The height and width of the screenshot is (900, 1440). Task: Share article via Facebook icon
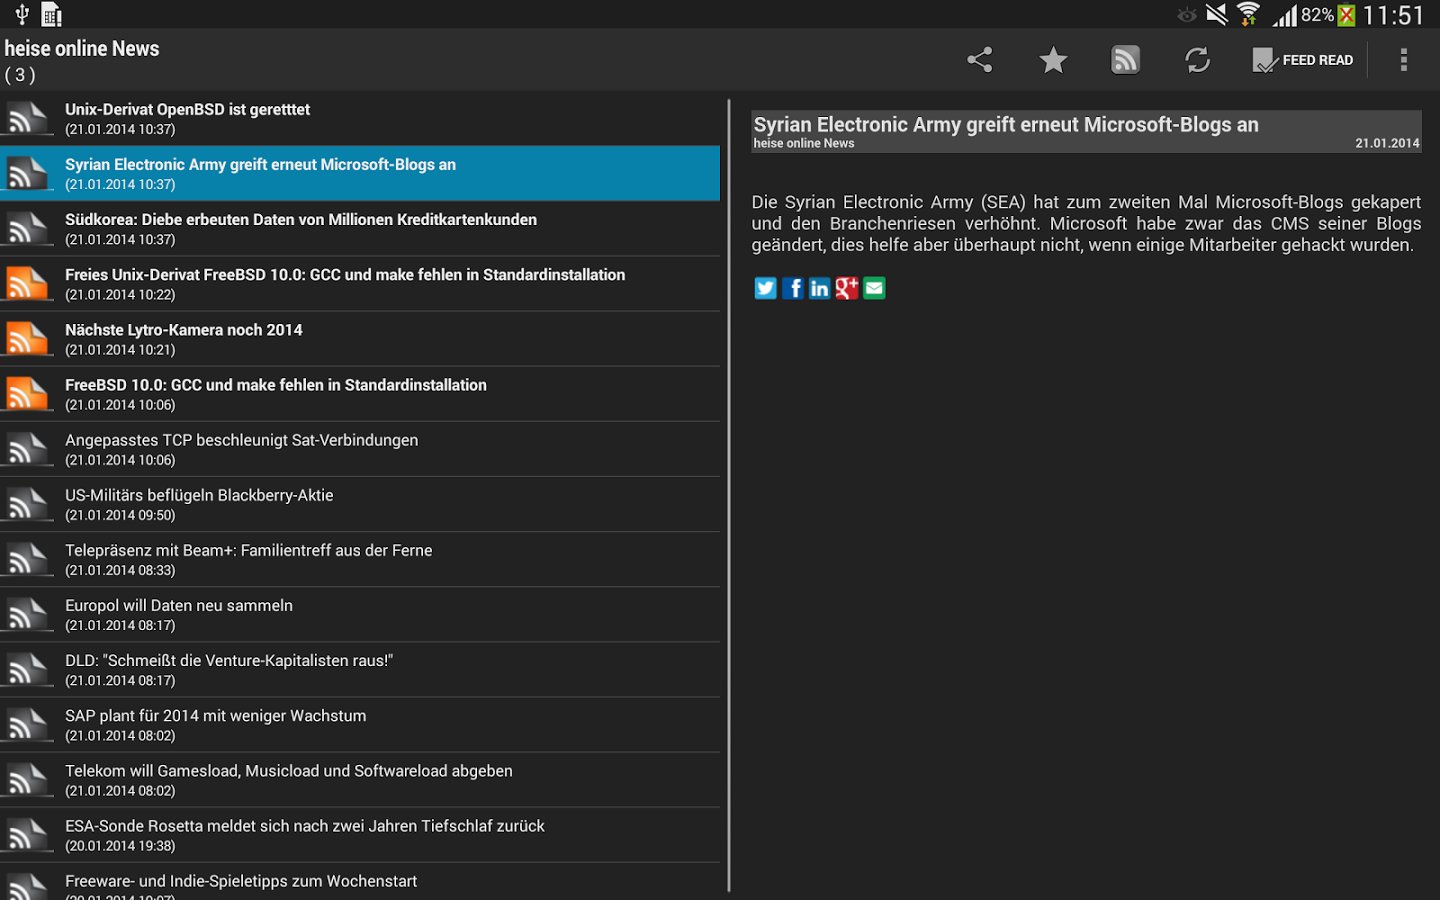click(x=793, y=288)
